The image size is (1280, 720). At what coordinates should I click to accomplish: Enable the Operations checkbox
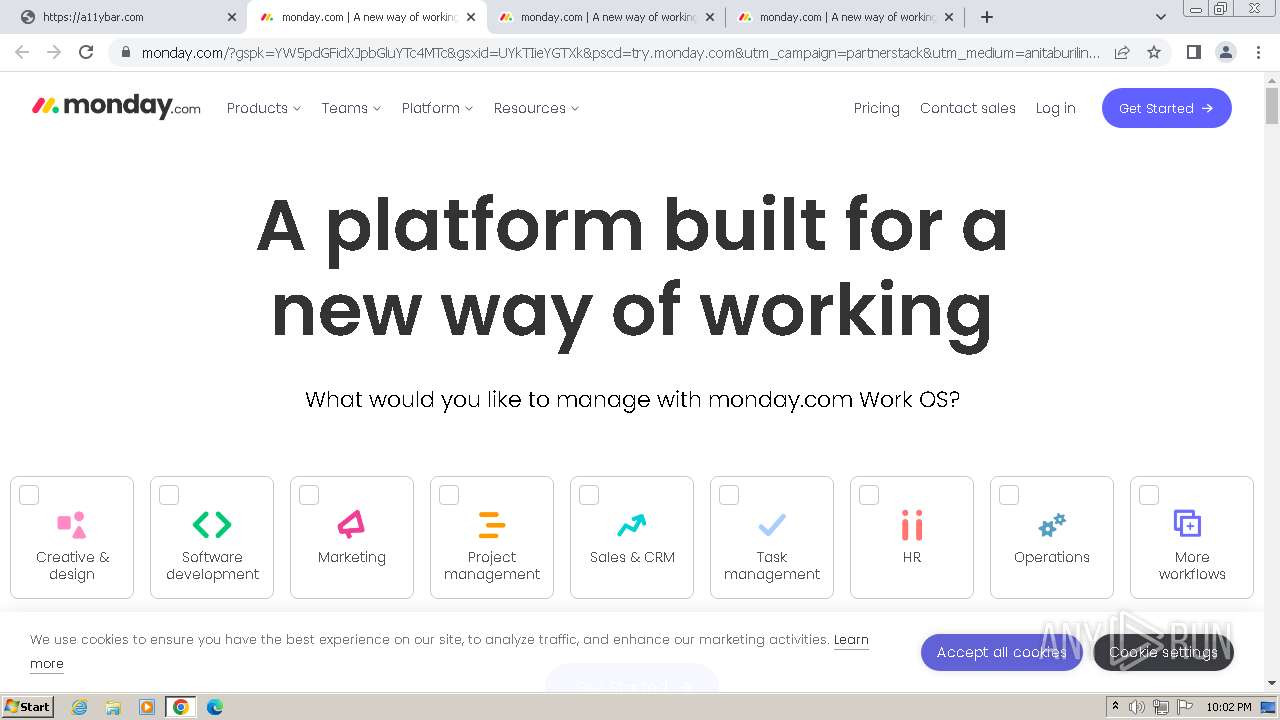point(1009,495)
